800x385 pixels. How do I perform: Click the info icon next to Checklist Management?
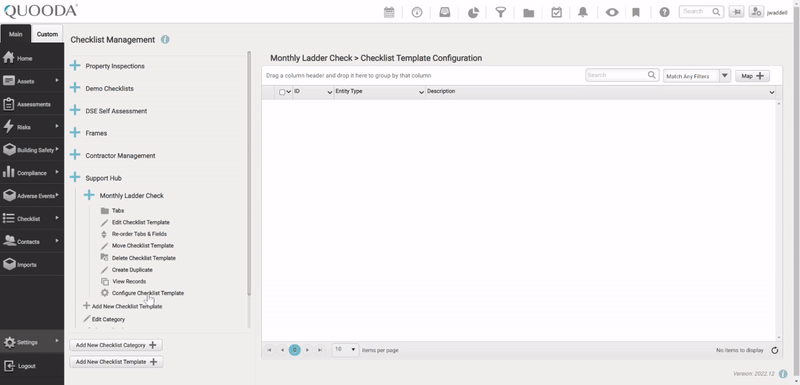[x=165, y=39]
